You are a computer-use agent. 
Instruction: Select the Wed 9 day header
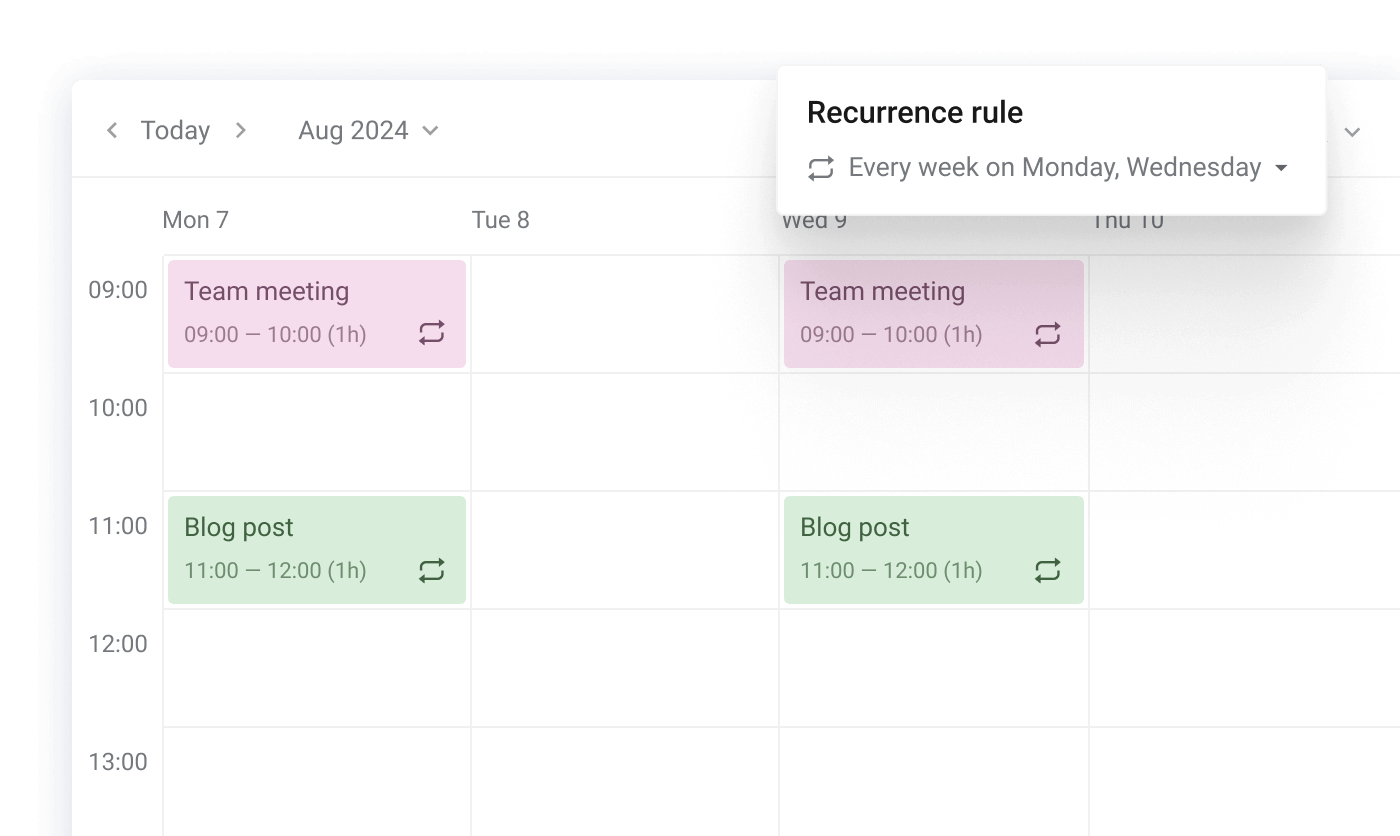pos(813,219)
